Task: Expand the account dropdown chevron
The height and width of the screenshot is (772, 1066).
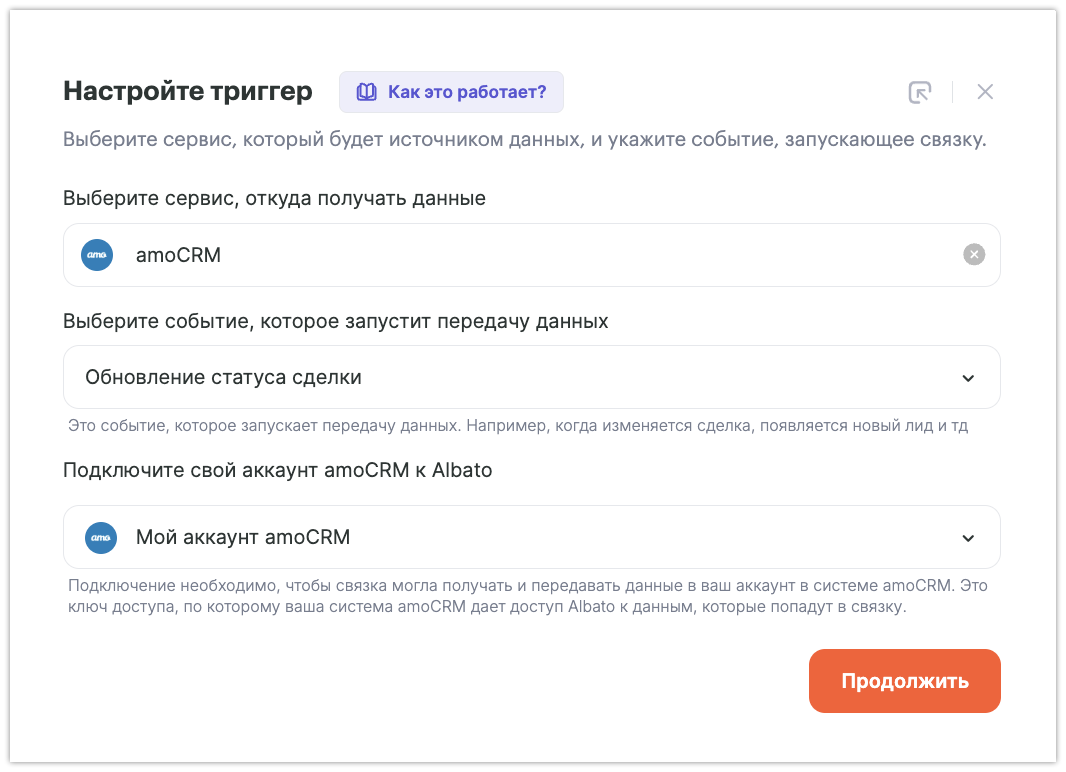Action: click(x=967, y=538)
